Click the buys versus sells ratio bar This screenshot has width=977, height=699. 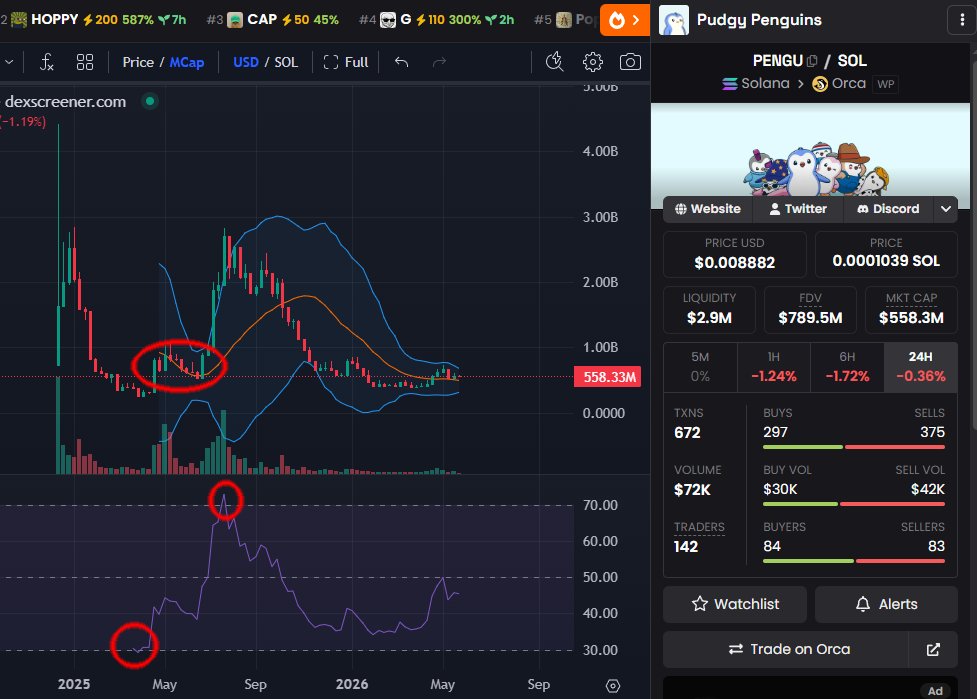tap(854, 447)
